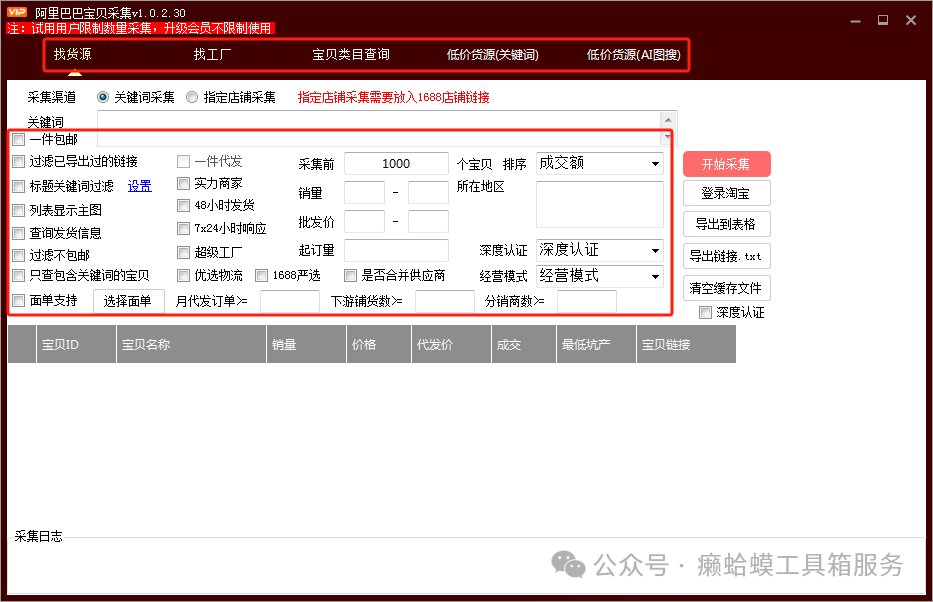Click the 代发价 column header
Viewport: 933px width, 602px height.
(x=452, y=344)
